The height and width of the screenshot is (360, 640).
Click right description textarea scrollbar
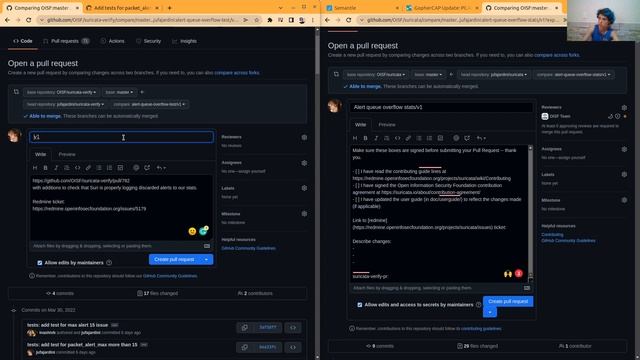[x=530, y=213]
